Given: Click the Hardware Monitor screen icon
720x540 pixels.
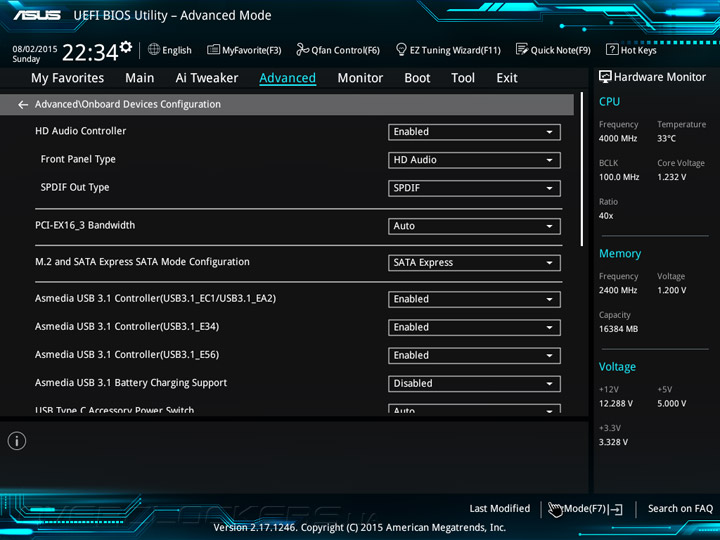Looking at the screenshot, I should [605, 77].
